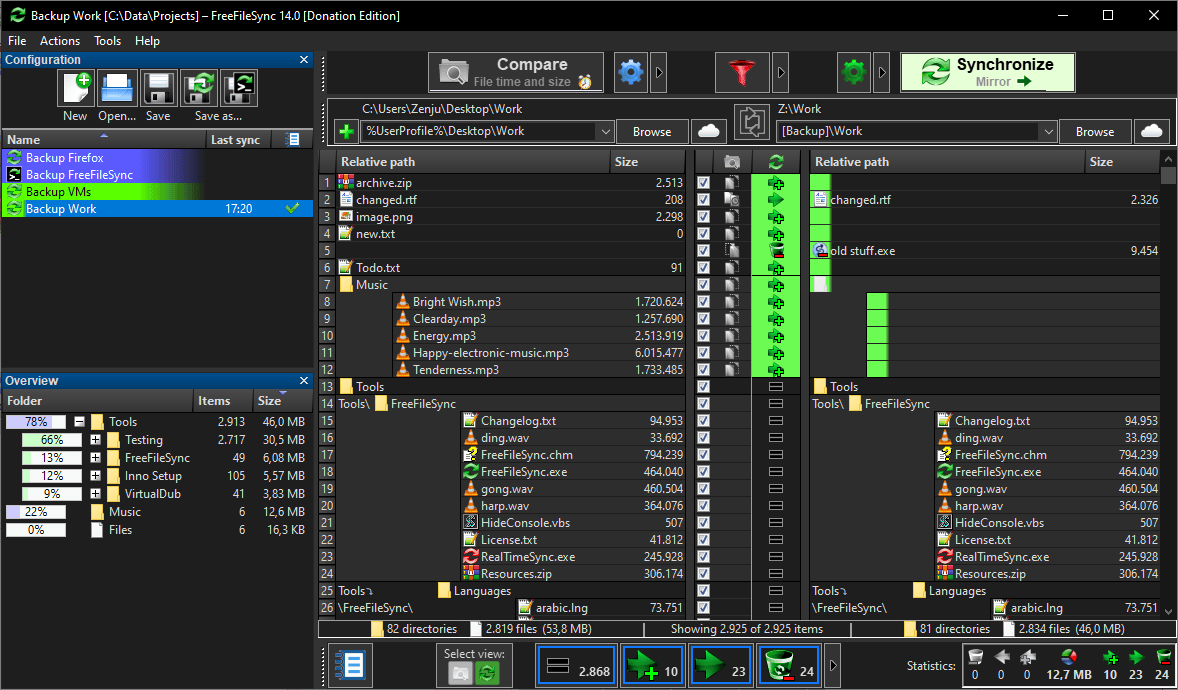Select the Backup VMs configuration
Screen dimensions: 1178x690
[158, 192]
